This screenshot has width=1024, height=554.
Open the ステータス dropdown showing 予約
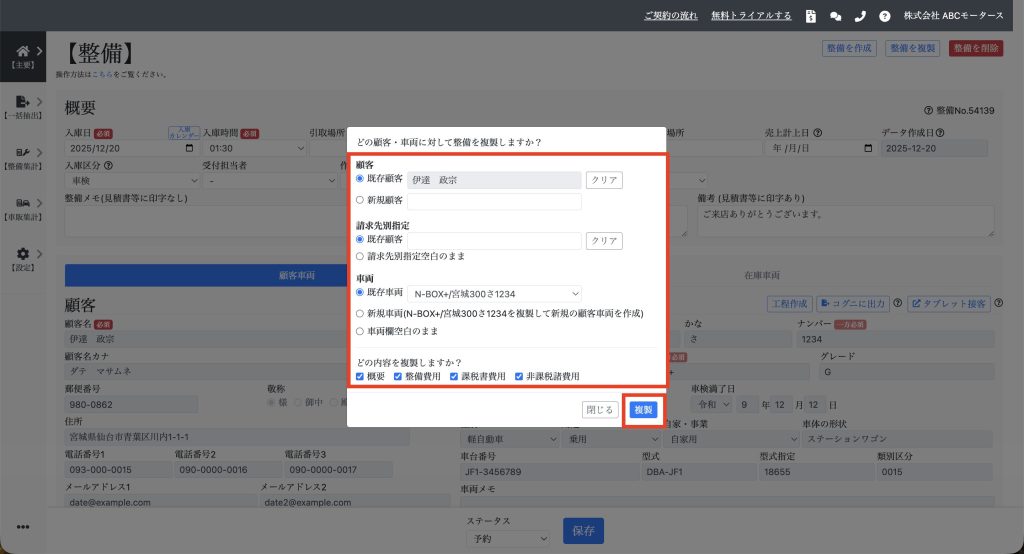(507, 538)
